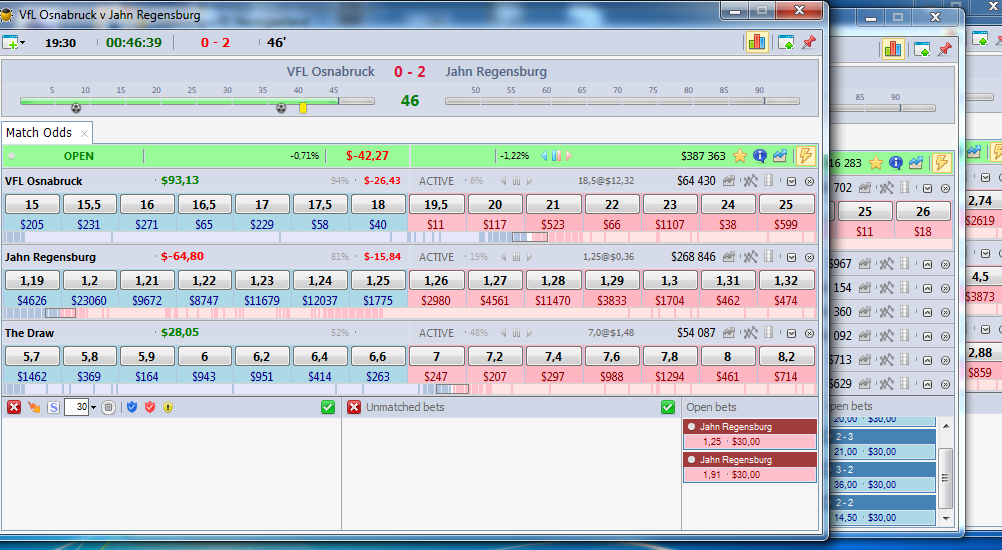Click the VFL Osnabruck price range slider
The width and height of the screenshot is (1002, 550).
pos(530,237)
